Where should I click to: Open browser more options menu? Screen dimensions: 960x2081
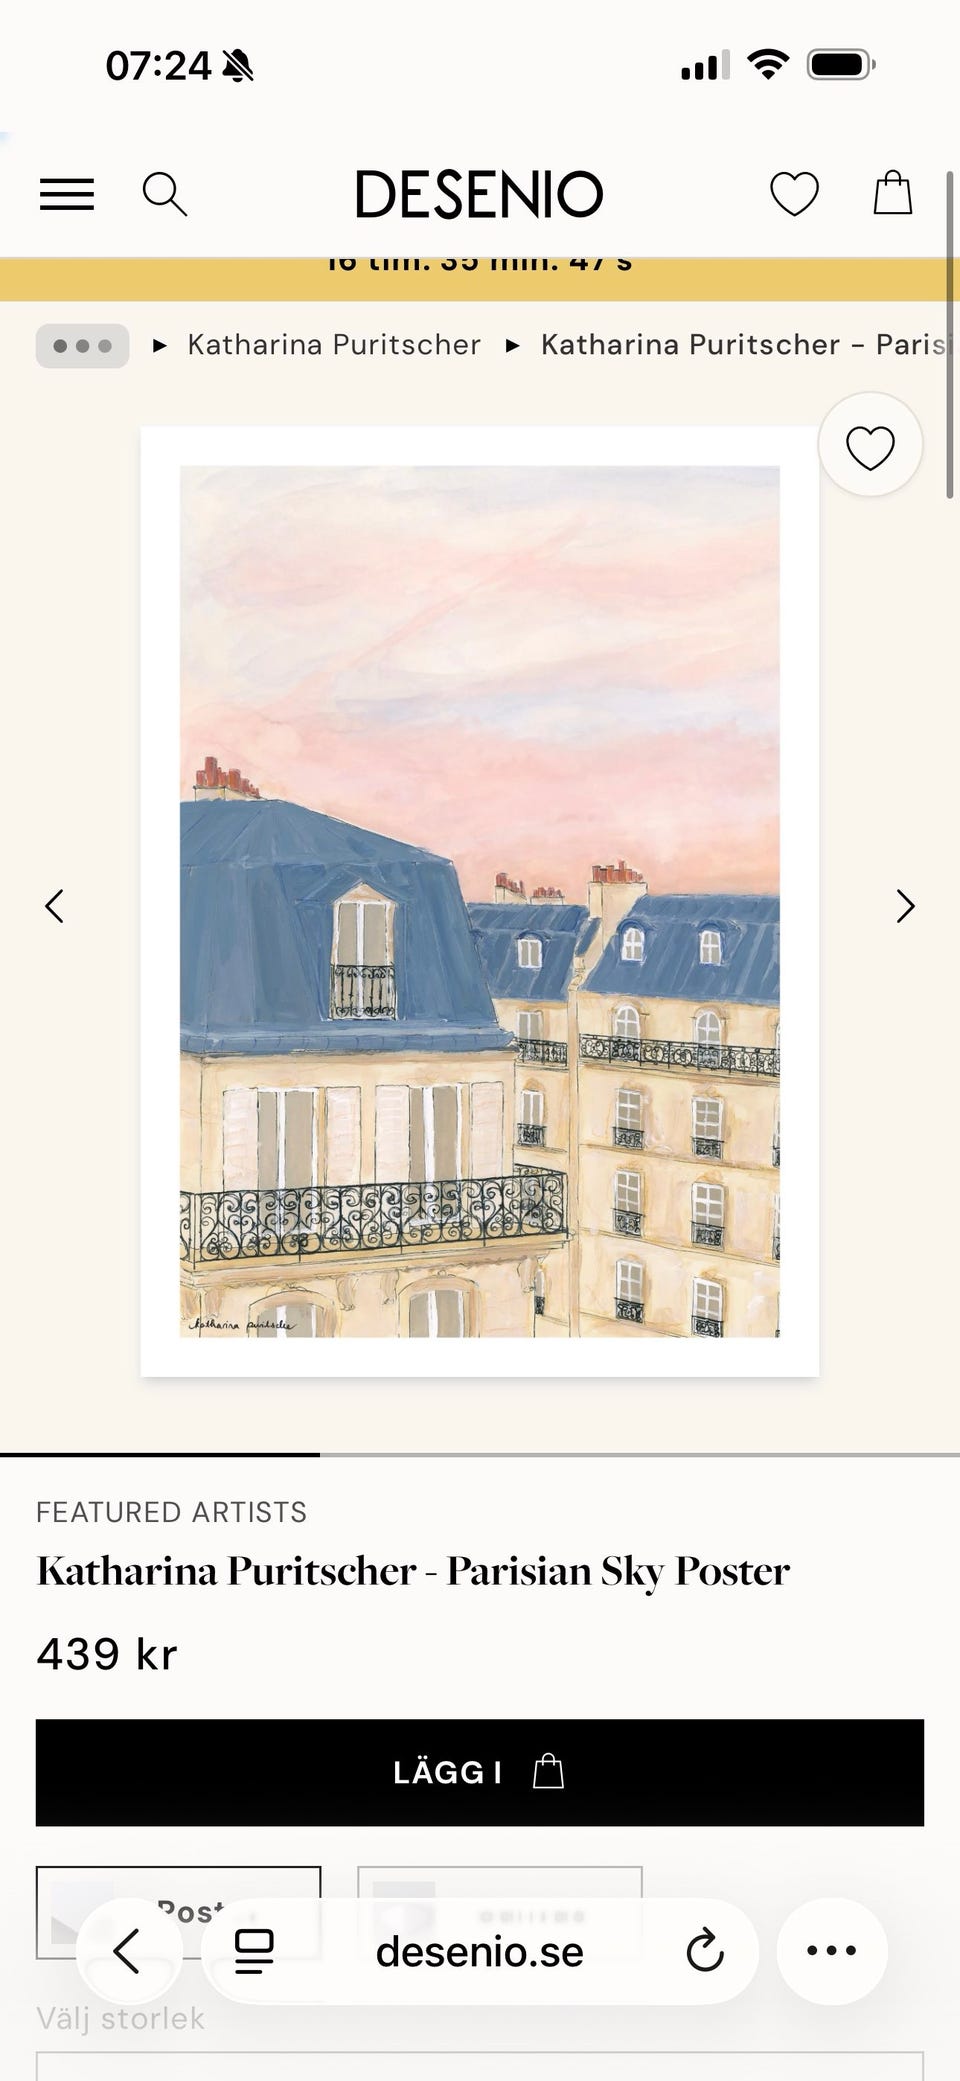[832, 1951]
